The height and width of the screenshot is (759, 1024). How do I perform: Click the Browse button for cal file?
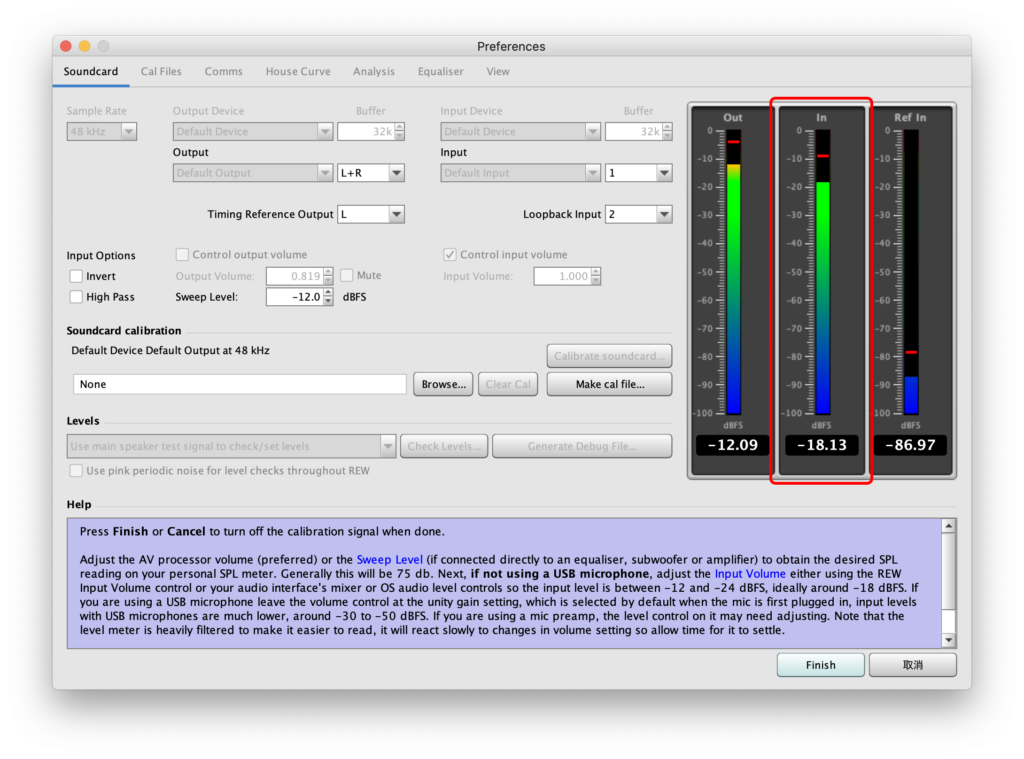point(443,384)
